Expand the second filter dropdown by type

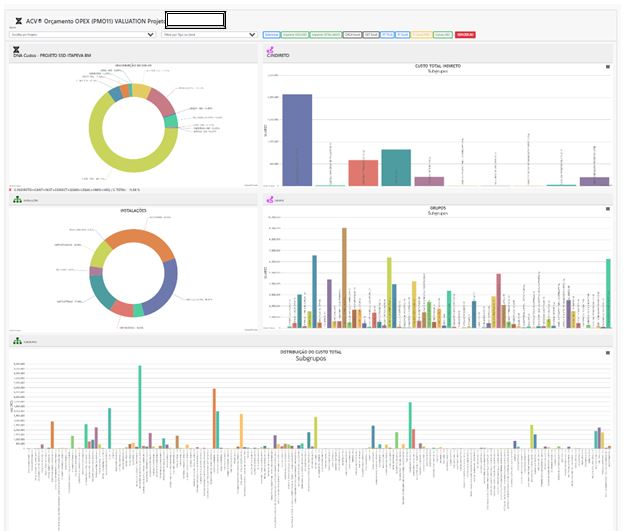[209, 34]
